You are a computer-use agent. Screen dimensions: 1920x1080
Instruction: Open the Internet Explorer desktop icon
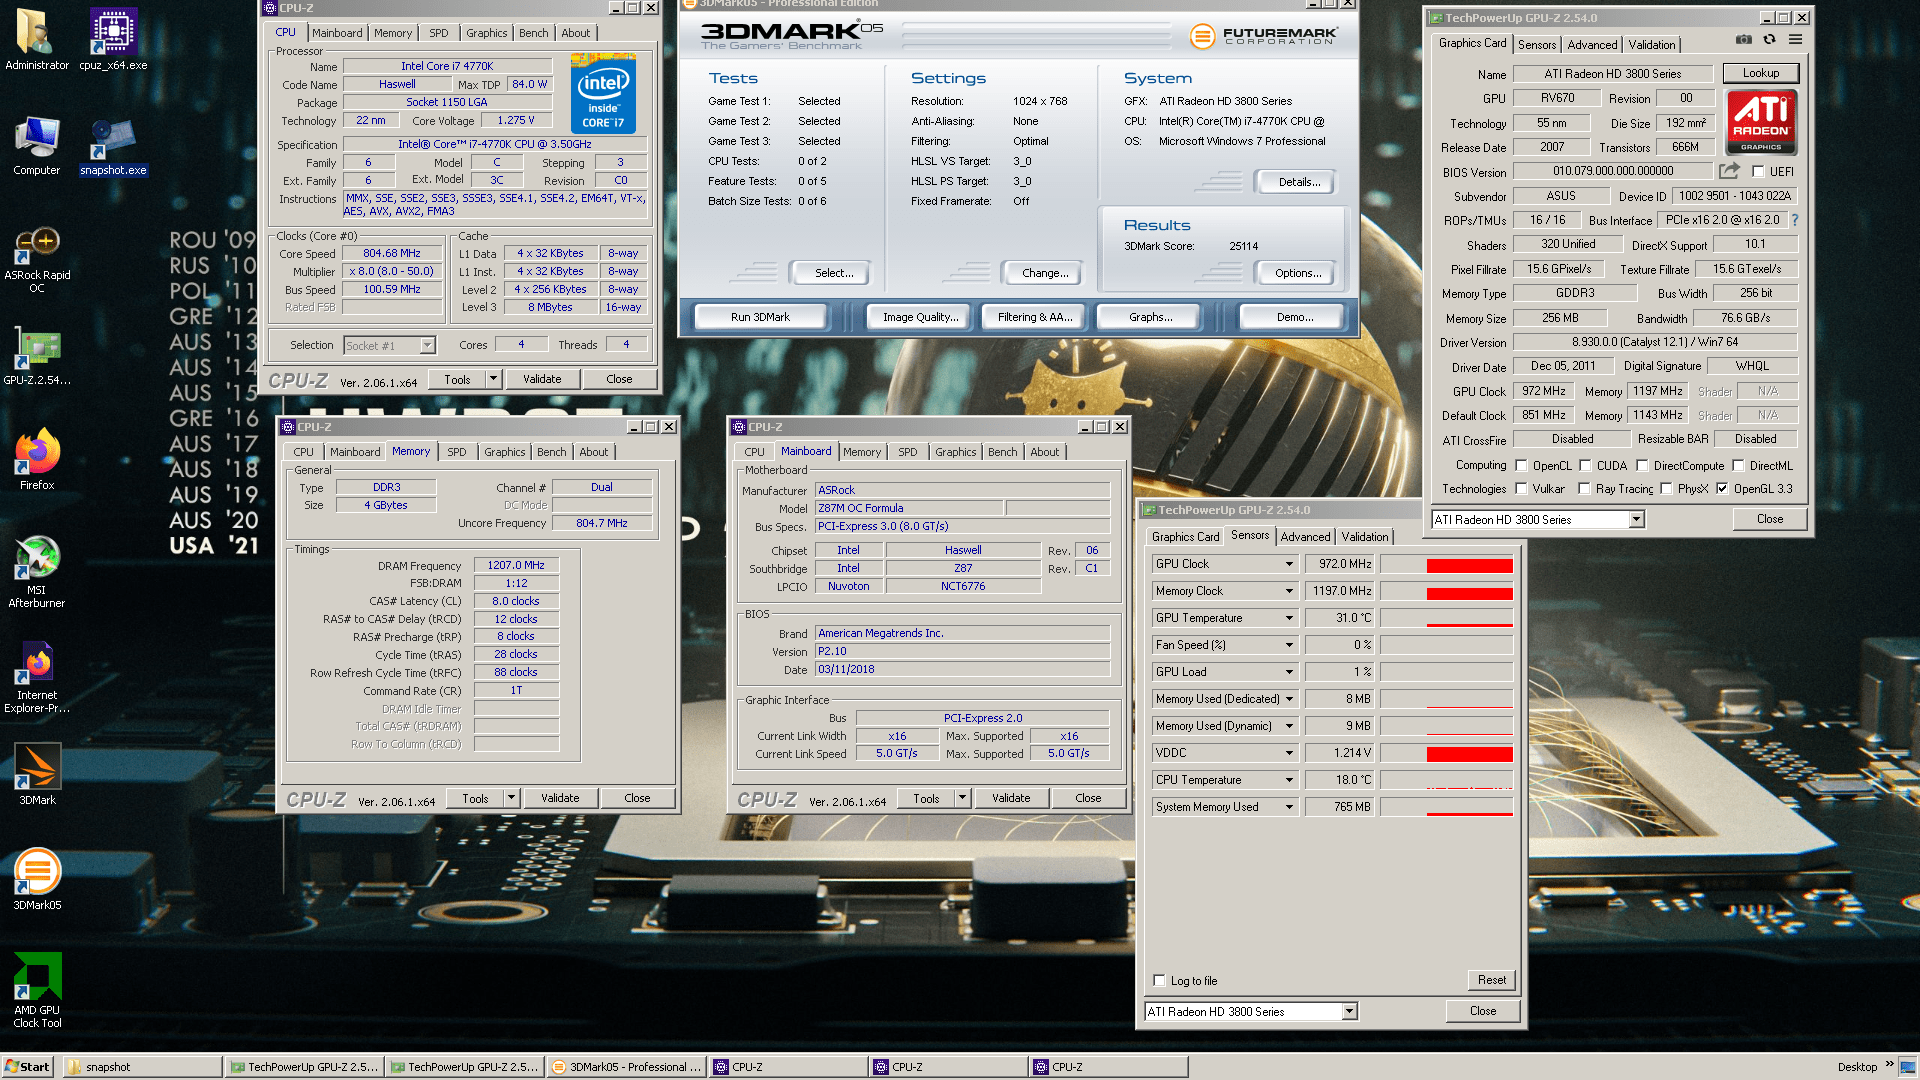point(37,677)
